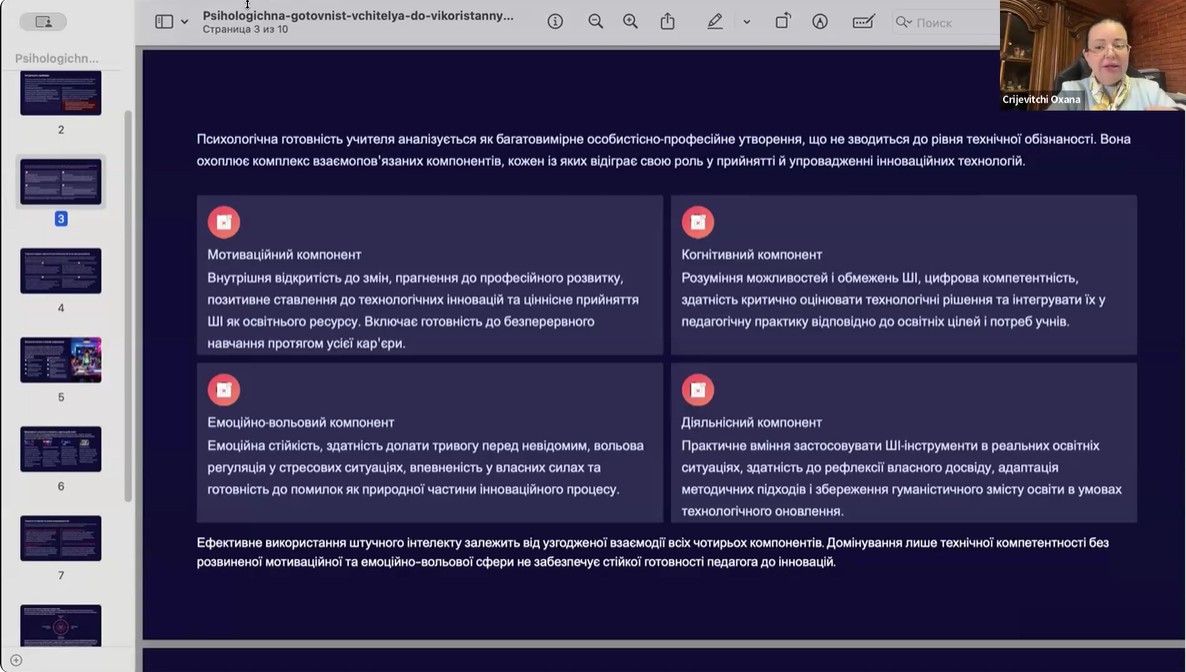Rotate the page with rotate icon
The height and width of the screenshot is (672, 1186).
click(x=783, y=21)
